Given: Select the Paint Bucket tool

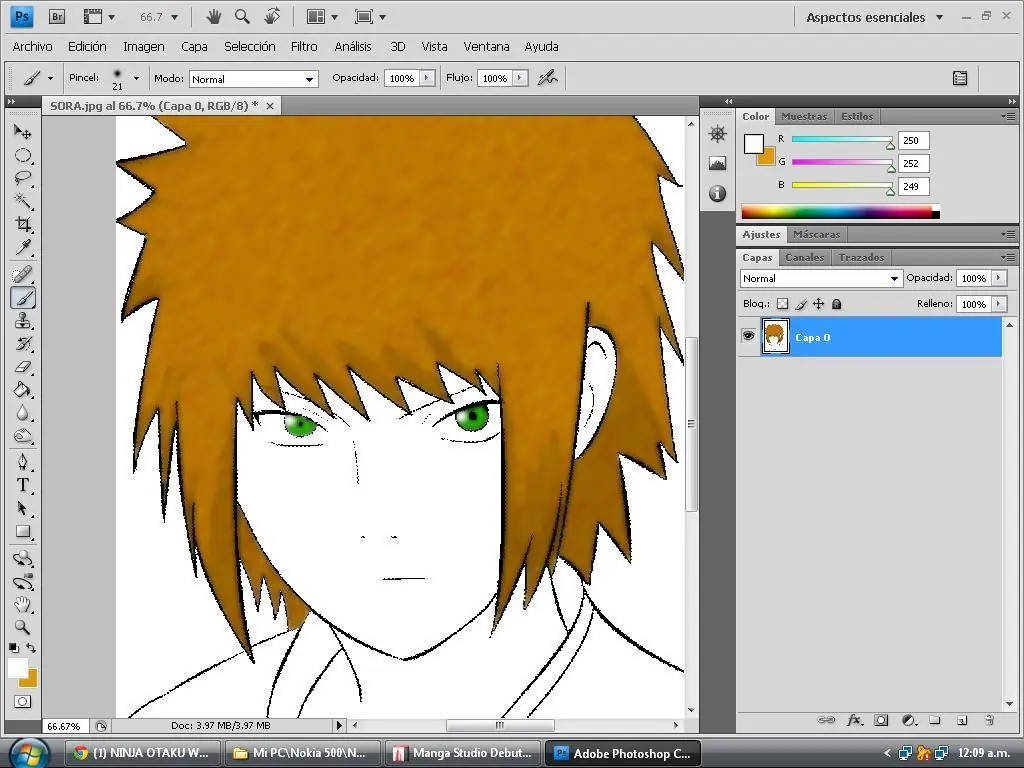Looking at the screenshot, I should point(23,390).
